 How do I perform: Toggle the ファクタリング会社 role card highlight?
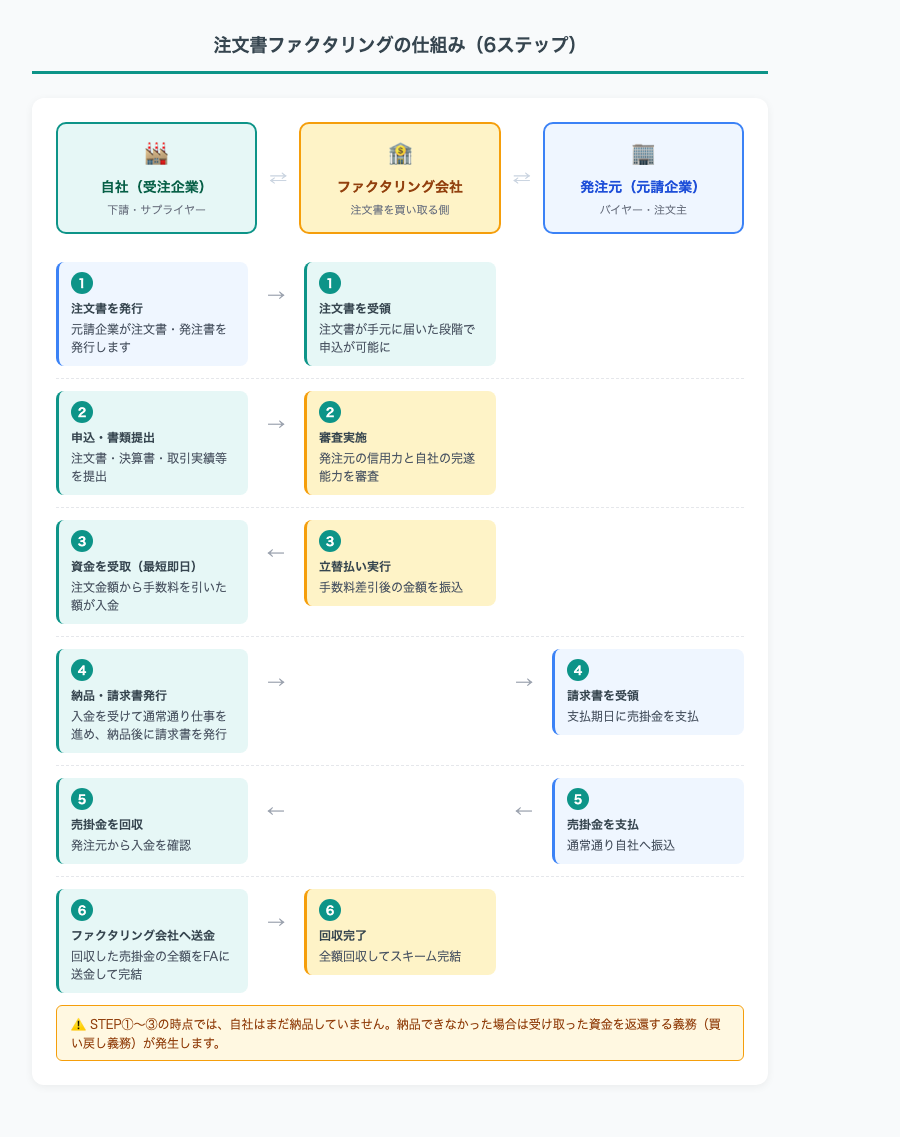[400, 177]
